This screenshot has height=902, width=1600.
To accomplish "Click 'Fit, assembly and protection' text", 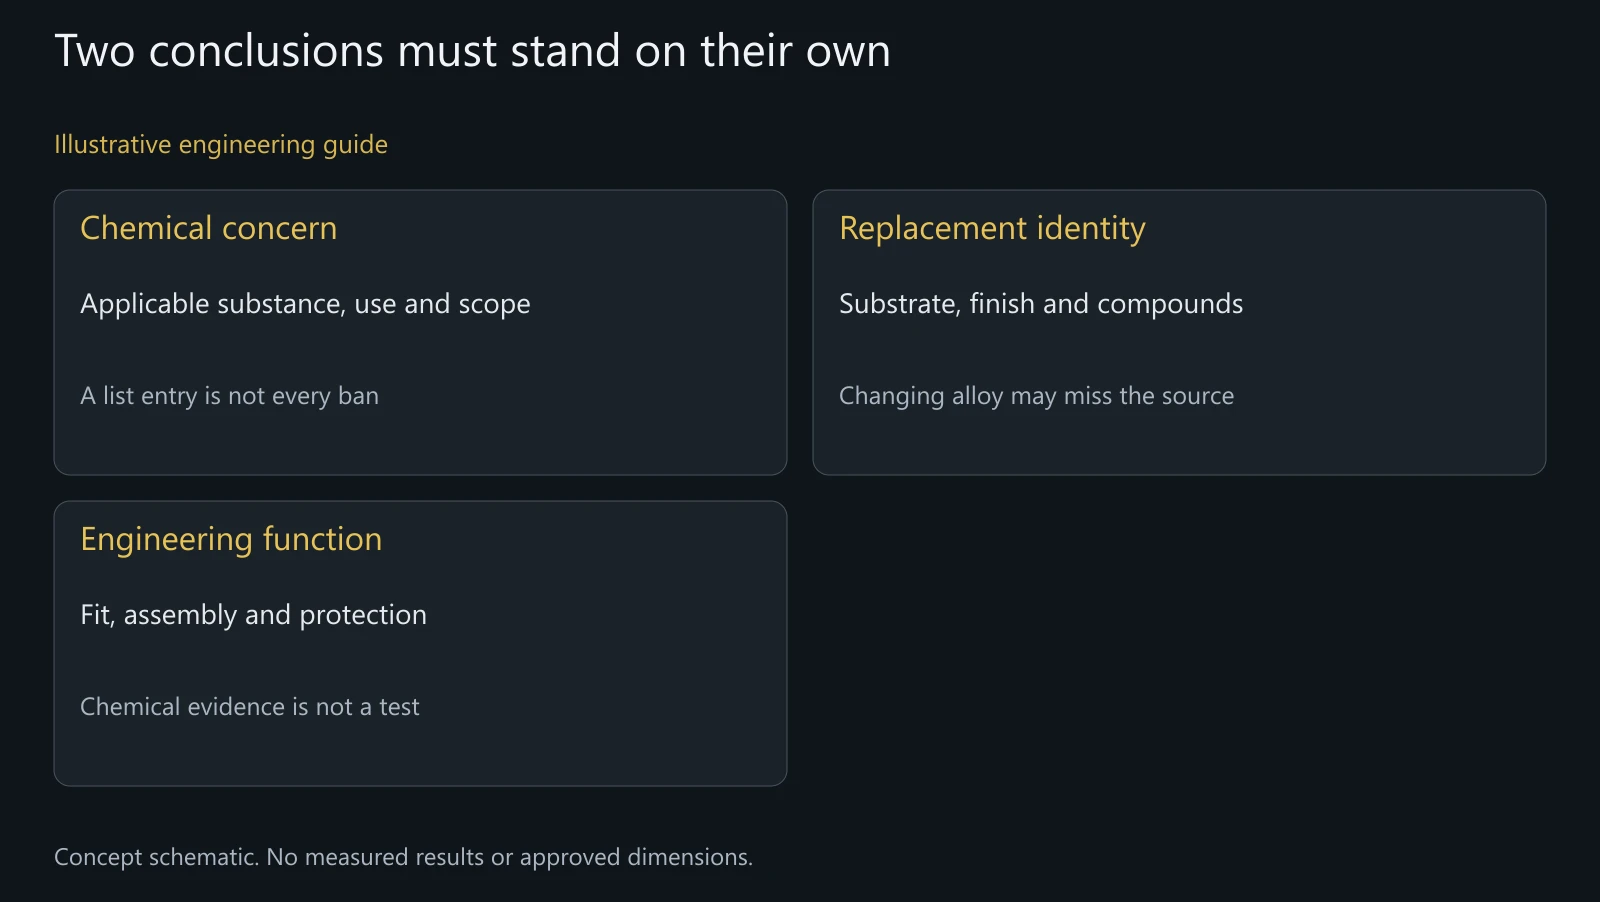I will [253, 615].
